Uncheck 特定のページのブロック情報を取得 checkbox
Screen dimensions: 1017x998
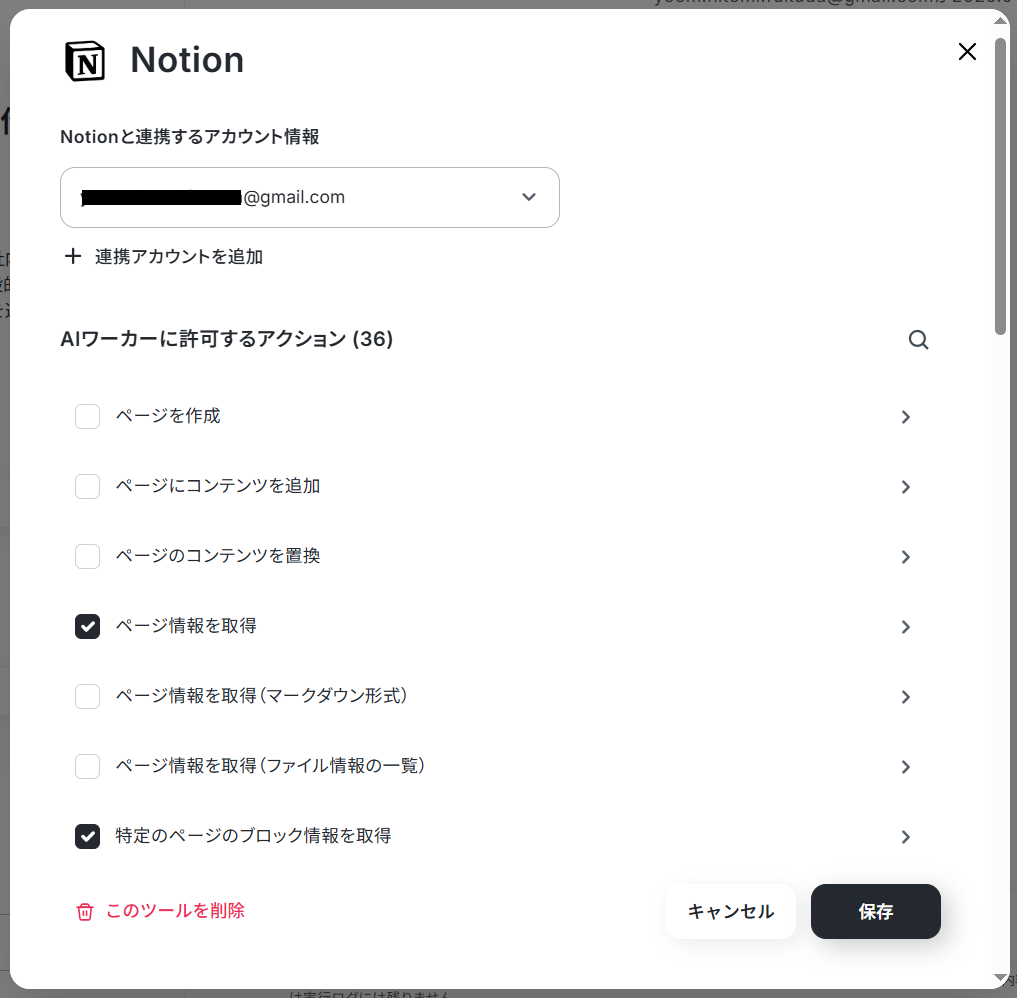pyautogui.click(x=88, y=837)
